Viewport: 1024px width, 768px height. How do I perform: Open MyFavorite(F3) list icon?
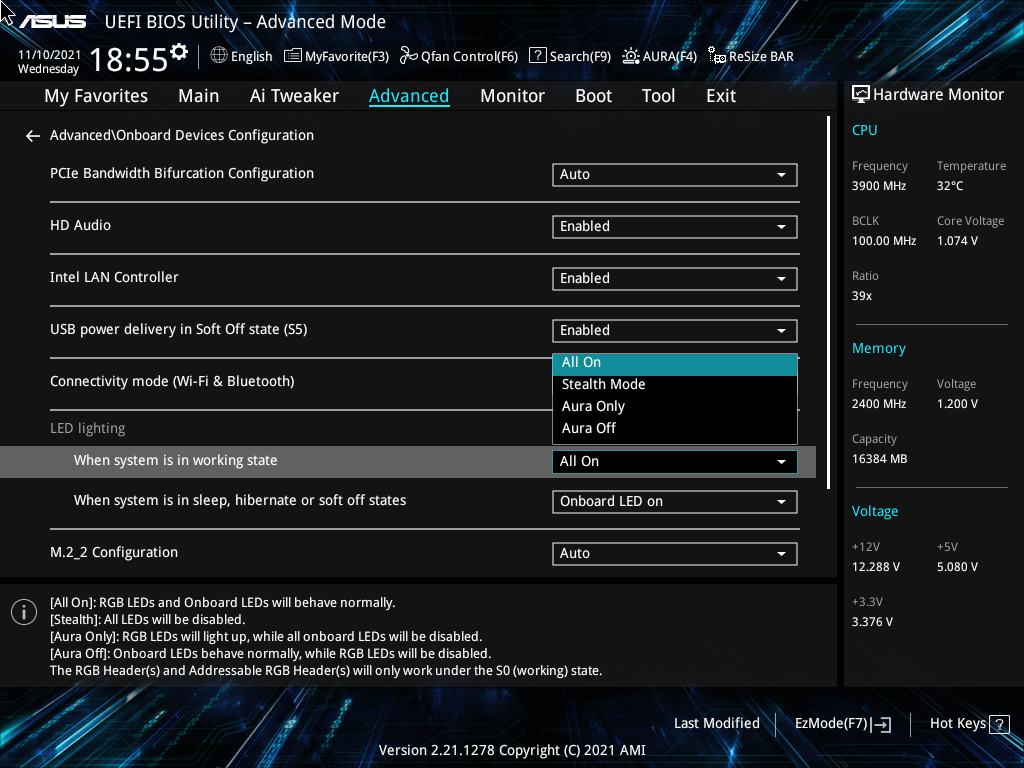(x=293, y=56)
